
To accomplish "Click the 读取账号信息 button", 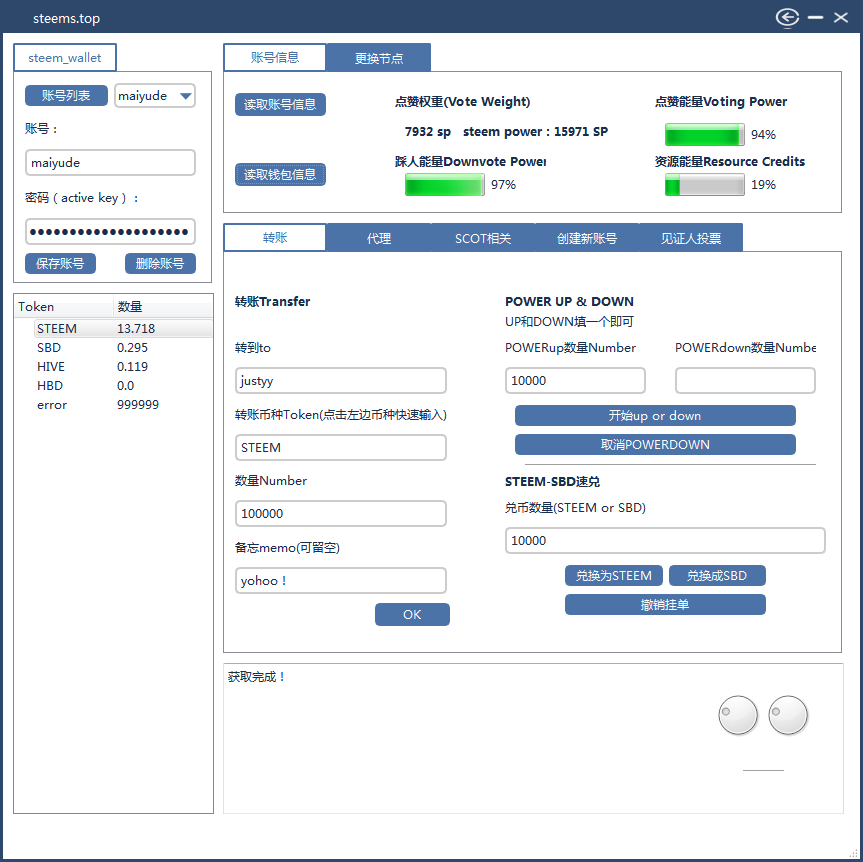I will 280,104.
